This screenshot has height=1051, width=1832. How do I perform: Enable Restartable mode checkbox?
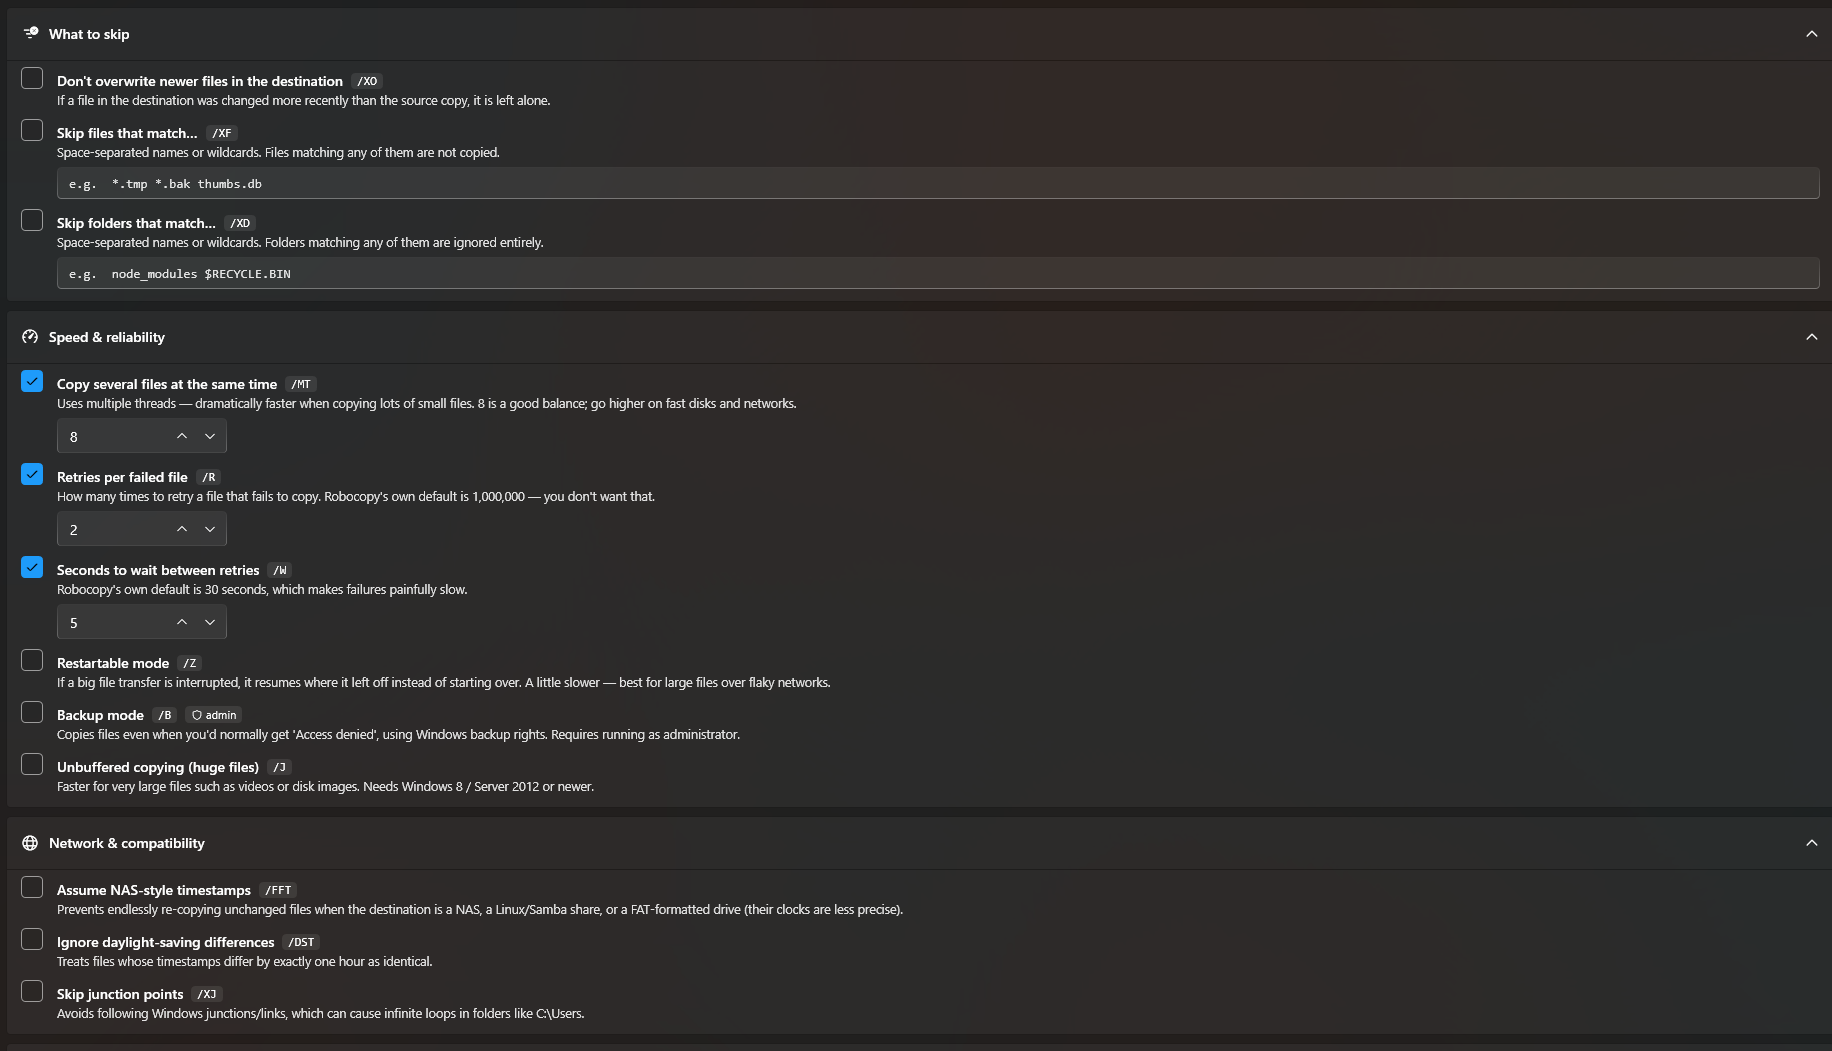click(32, 660)
